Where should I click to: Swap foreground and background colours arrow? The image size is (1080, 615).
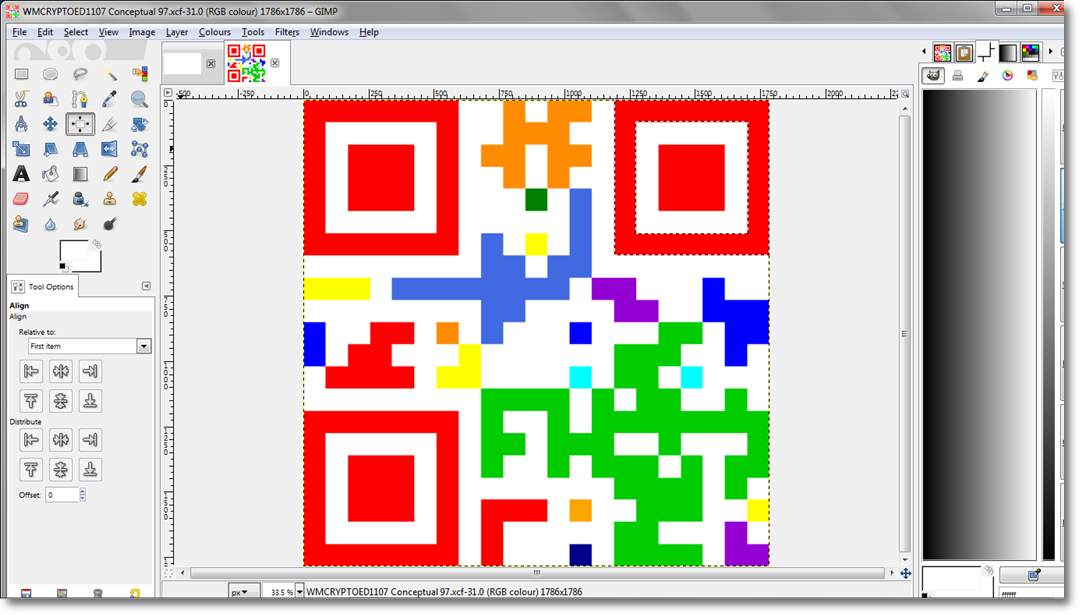click(x=97, y=244)
